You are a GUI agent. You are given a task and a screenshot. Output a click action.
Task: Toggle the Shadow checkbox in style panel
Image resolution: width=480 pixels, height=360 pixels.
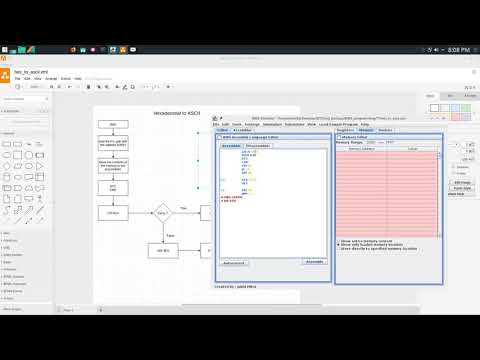click(x=454, y=167)
